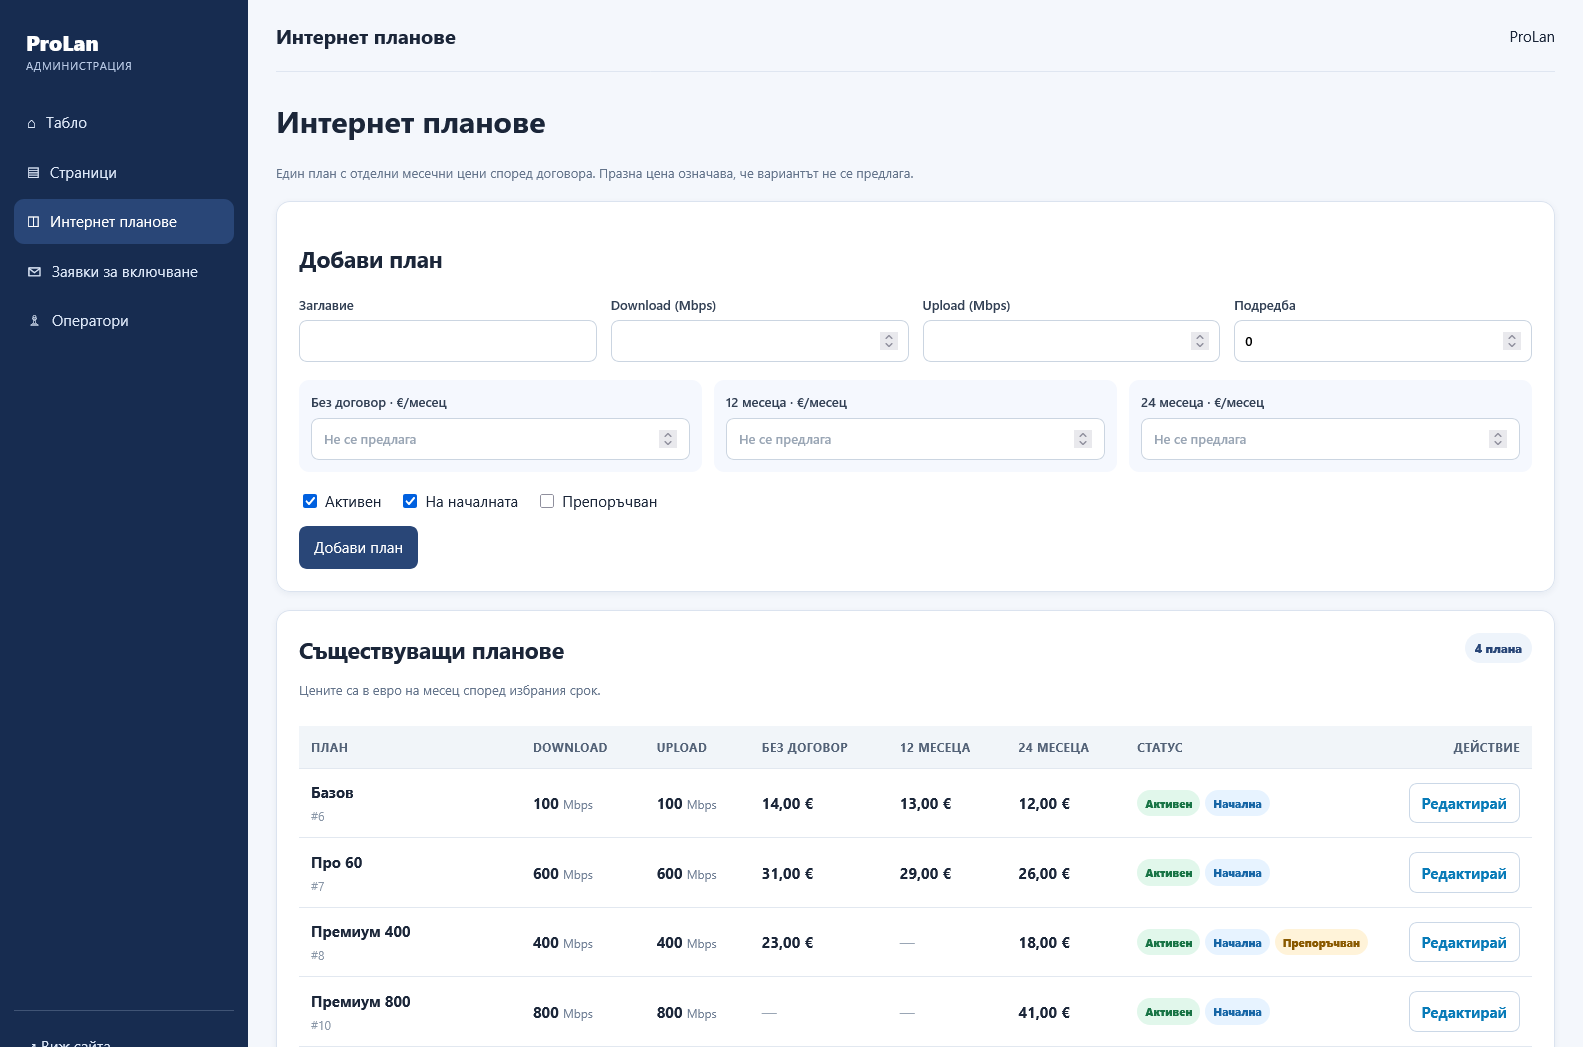Click the 13,00 € price cell
1583x1047 pixels.
[x=925, y=804]
